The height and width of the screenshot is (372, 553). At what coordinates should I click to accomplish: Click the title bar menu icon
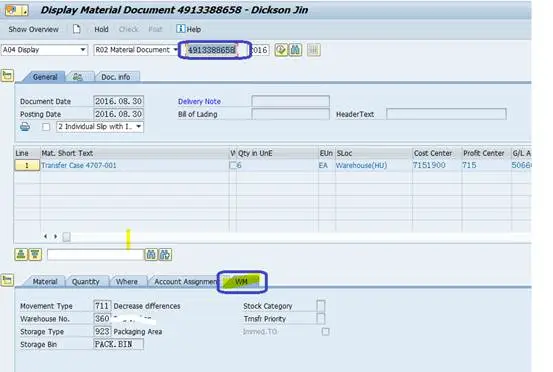(16, 10)
